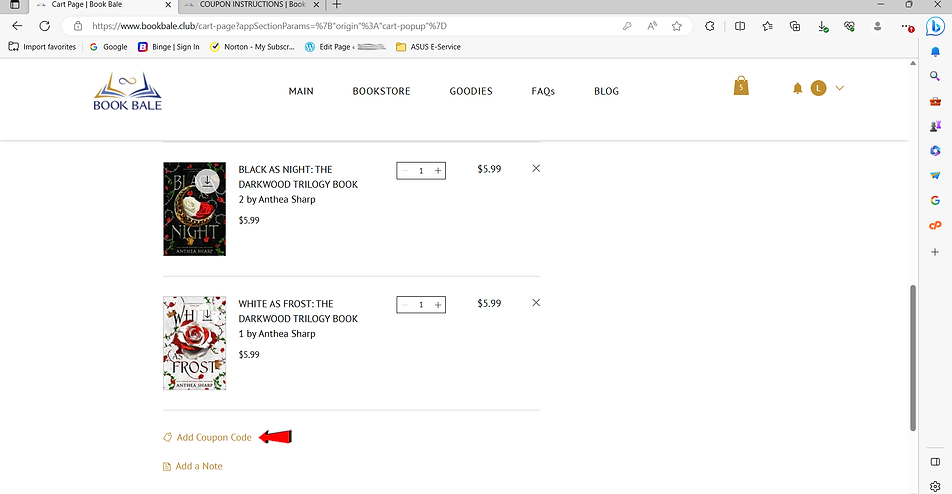The width and height of the screenshot is (952, 494).
Task: Open sidebar settings gear icon
Action: 935,487
